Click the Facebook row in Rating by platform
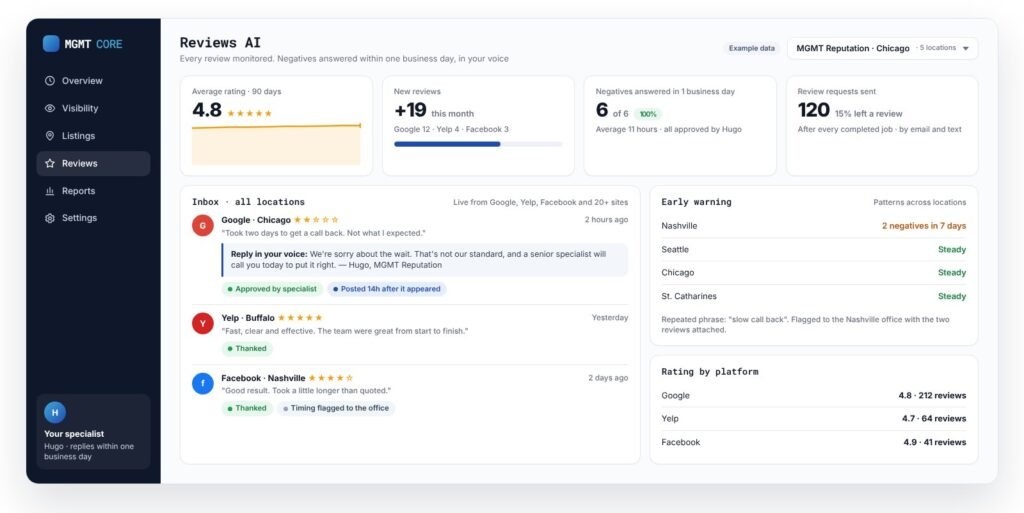Viewport: 1024px width, 513px height. tap(814, 443)
